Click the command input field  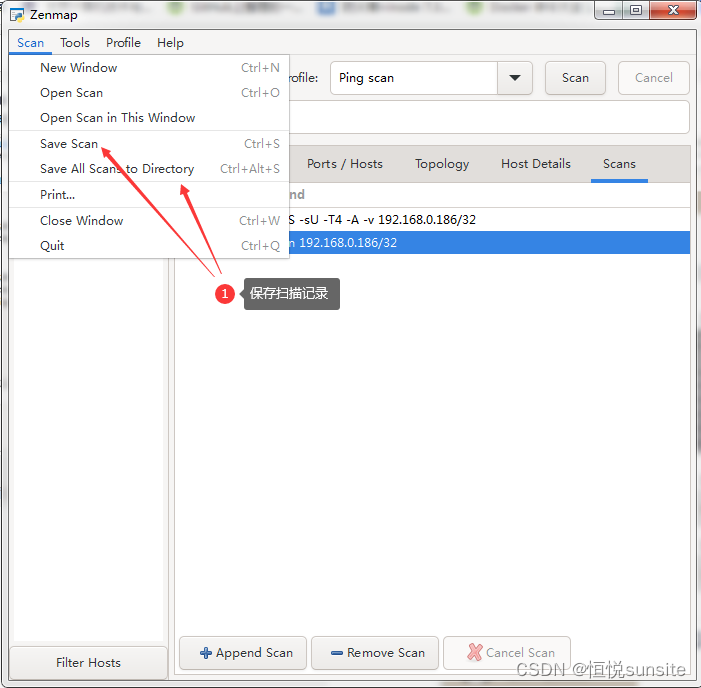click(489, 117)
